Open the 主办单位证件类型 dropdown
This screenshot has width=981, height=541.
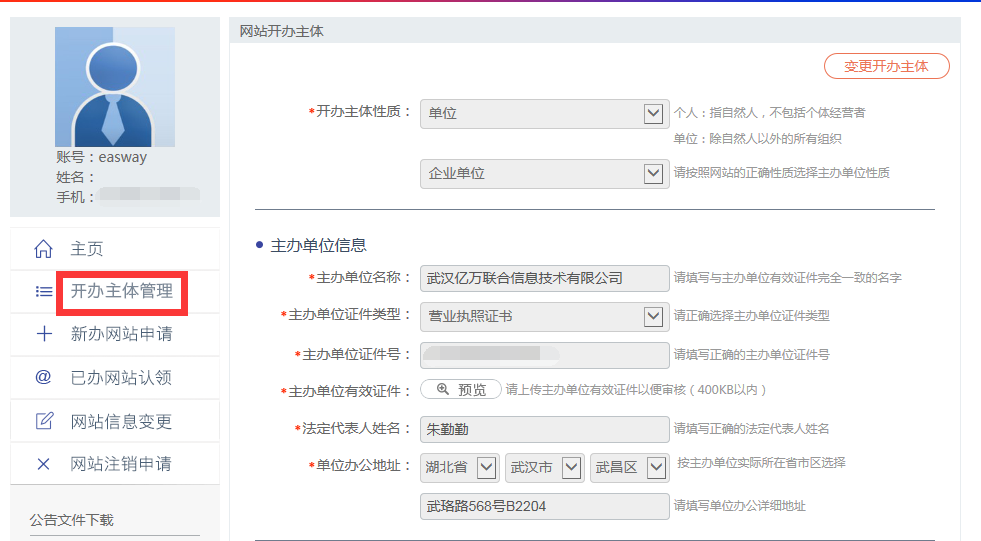[x=543, y=317]
